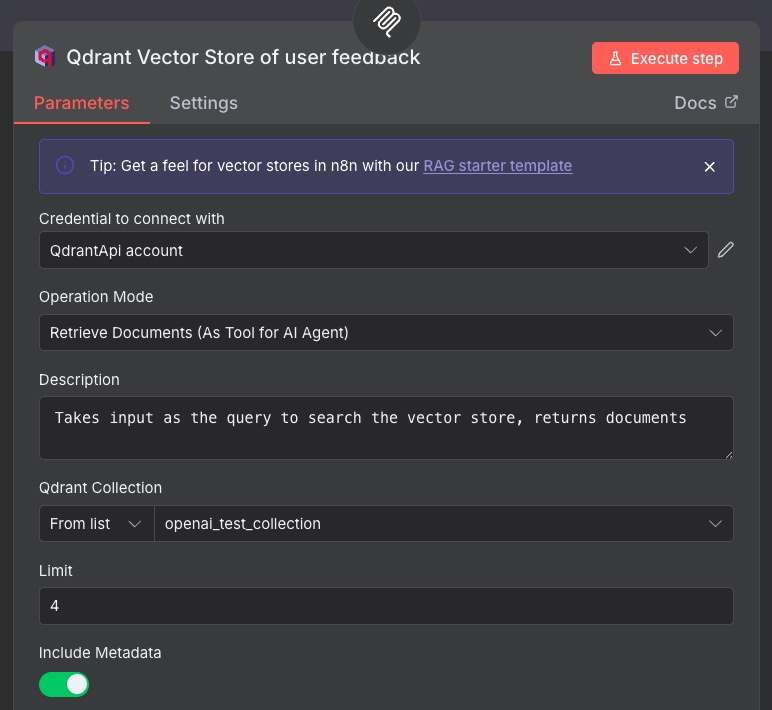Expand the openai_test_collection dropdown
The height and width of the screenshot is (710, 772).
click(x=443, y=523)
